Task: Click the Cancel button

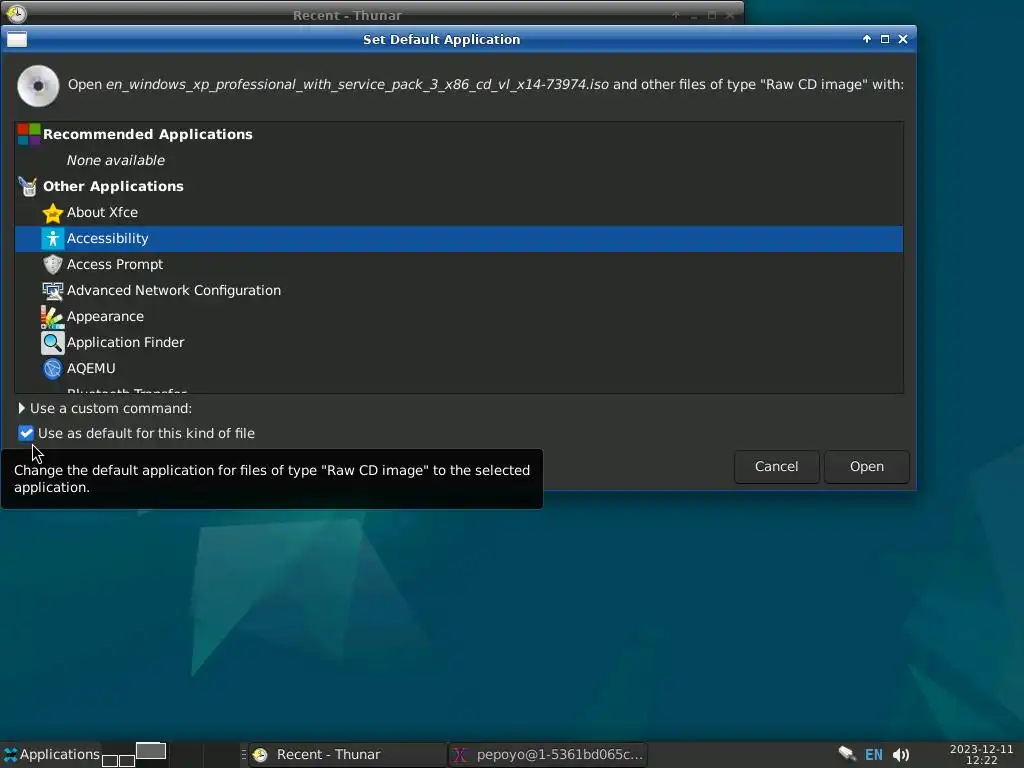Action: 776,467
